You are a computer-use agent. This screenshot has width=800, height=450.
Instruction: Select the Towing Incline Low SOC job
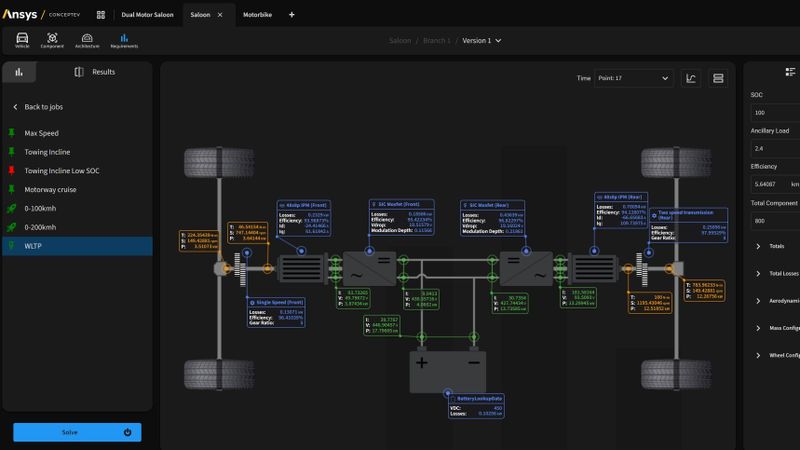click(x=61, y=170)
